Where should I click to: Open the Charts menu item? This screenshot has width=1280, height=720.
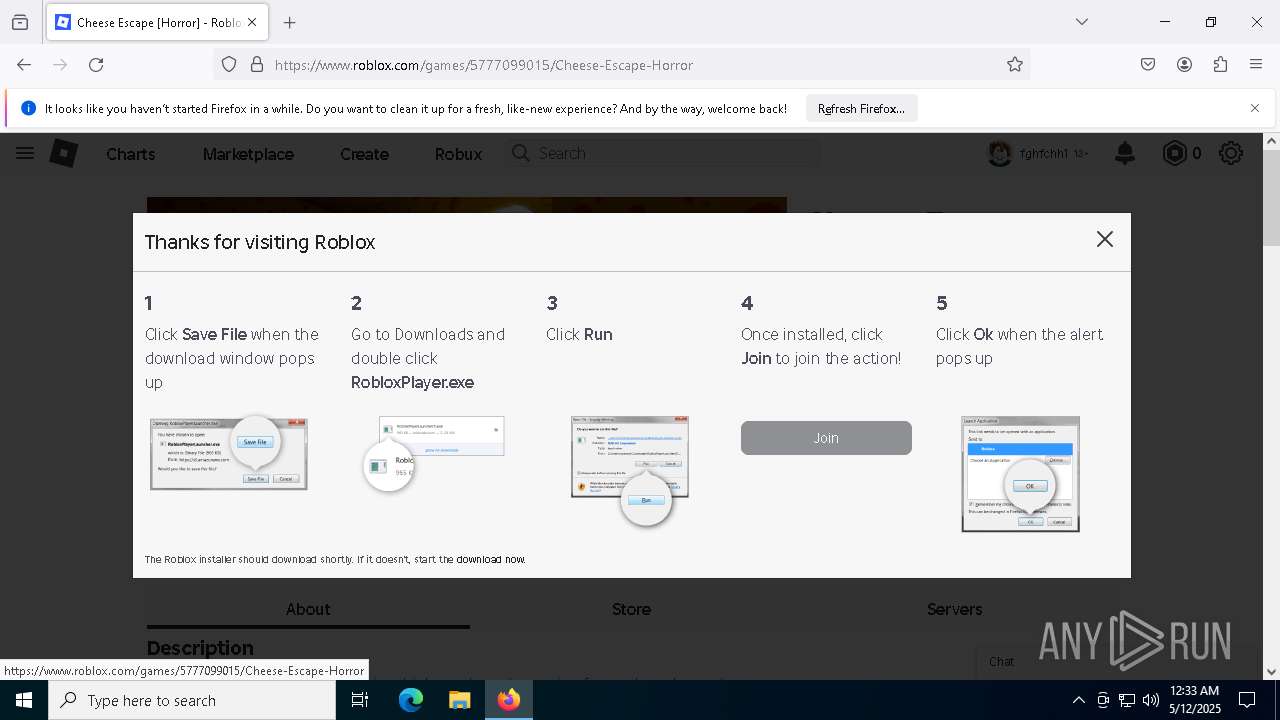coord(131,154)
